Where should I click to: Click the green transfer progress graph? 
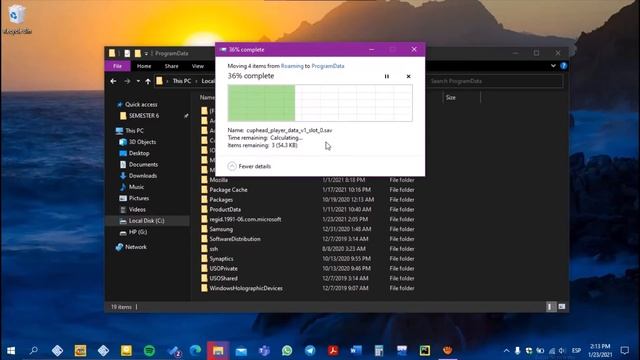click(320, 103)
